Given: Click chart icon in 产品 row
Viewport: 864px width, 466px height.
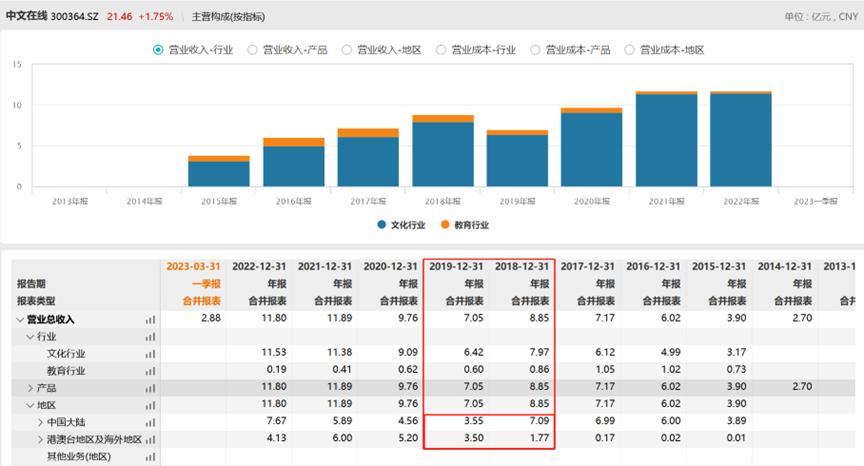Looking at the screenshot, I should (x=151, y=387).
